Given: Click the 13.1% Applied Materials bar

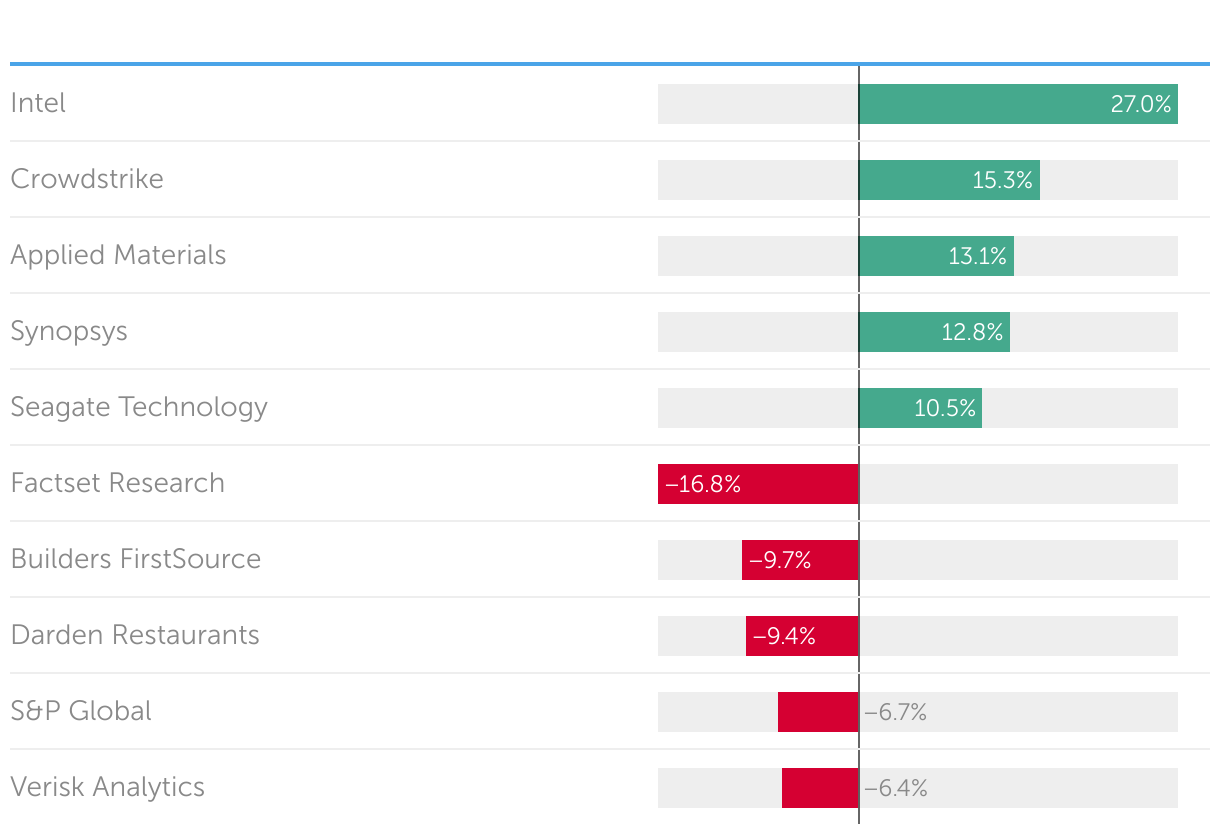Looking at the screenshot, I should (935, 256).
